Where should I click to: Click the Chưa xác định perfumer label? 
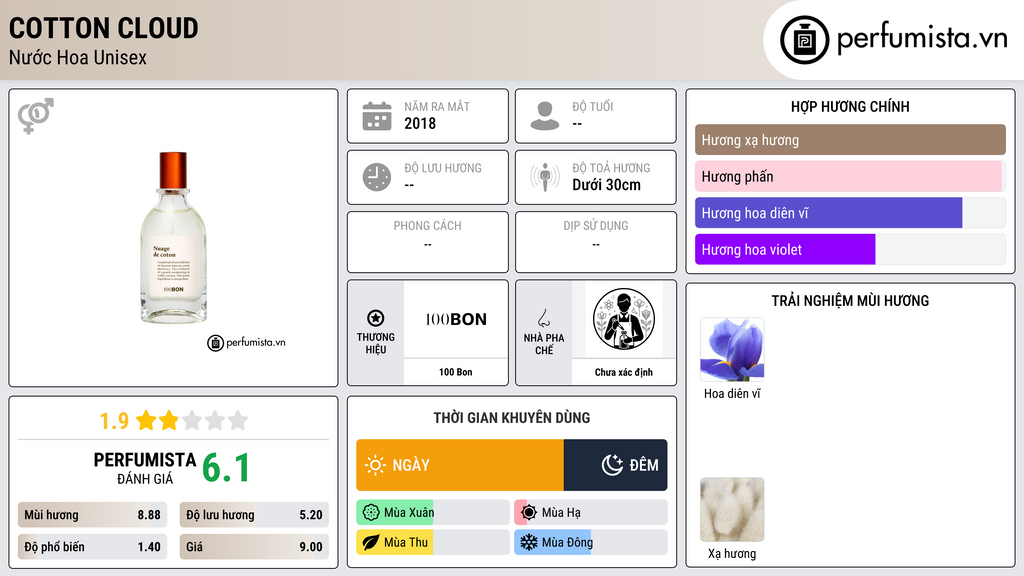624,372
